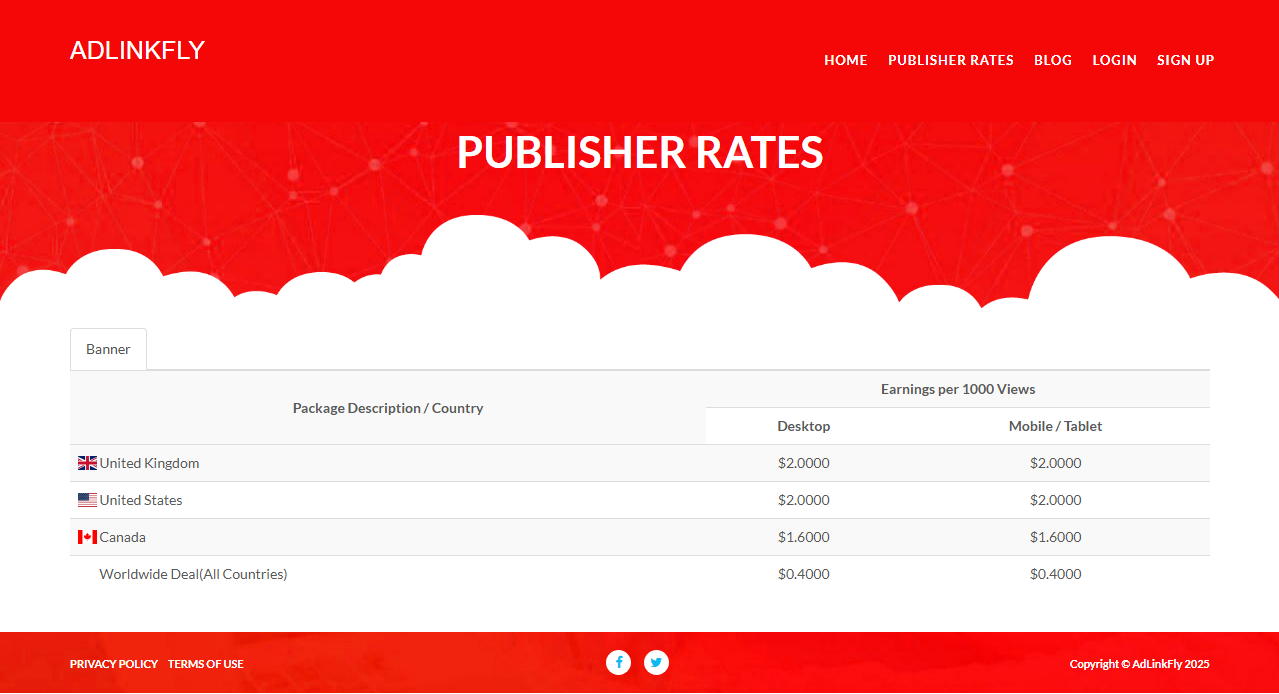Open Publisher Rates in the navigation
1279x694 pixels.
951,60
